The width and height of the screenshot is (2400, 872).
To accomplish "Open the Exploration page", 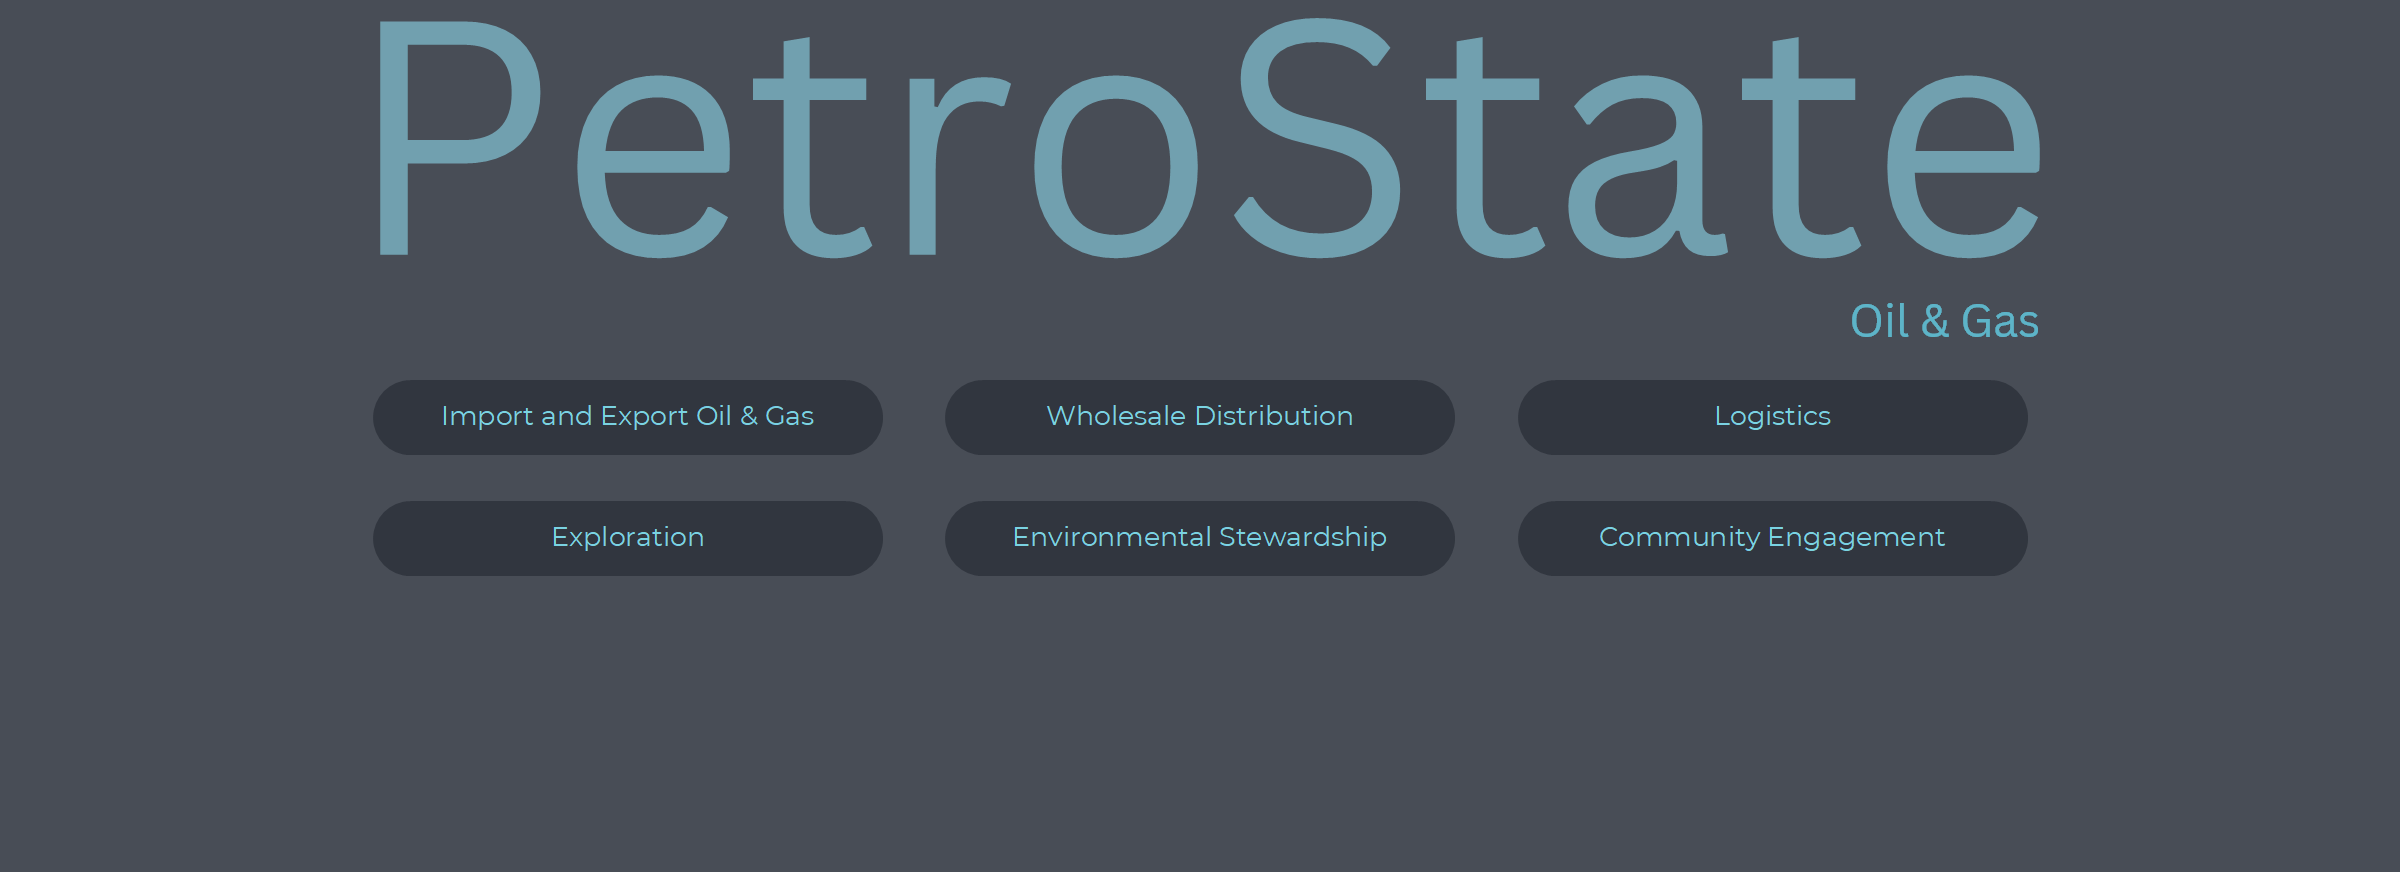I will (x=627, y=538).
